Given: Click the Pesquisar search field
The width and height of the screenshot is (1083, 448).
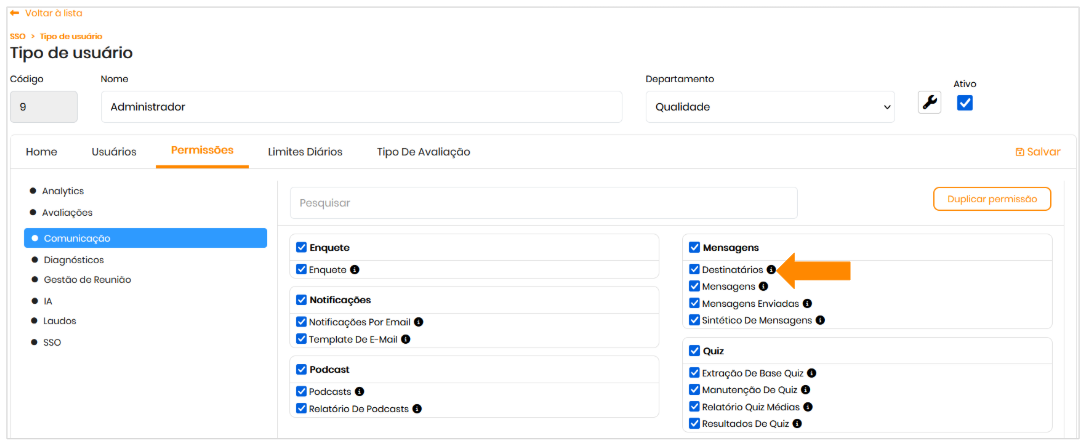Looking at the screenshot, I should 543,203.
